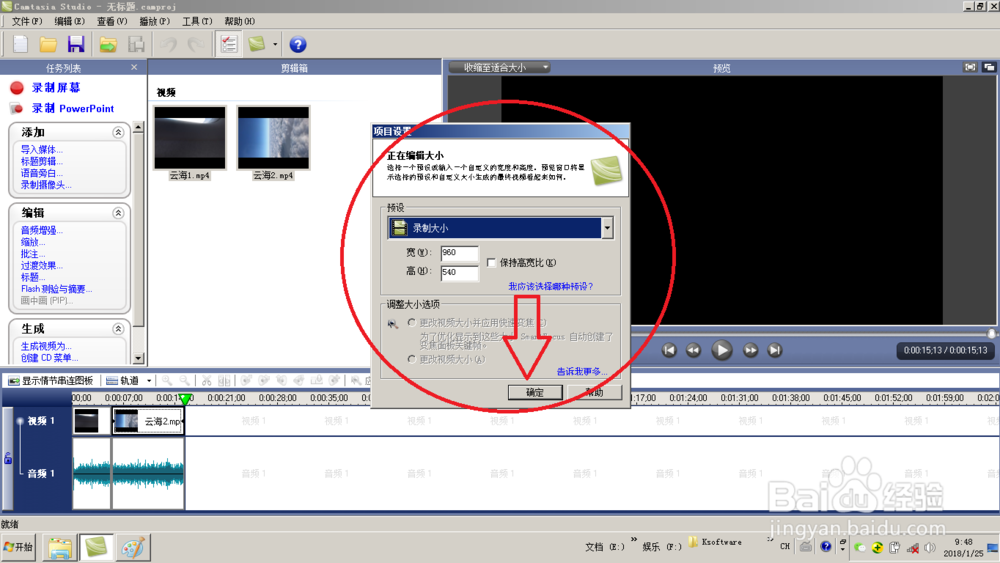This screenshot has height=563, width=1000.
Task: Click the Audio Enhancements link
Action: click(41, 230)
